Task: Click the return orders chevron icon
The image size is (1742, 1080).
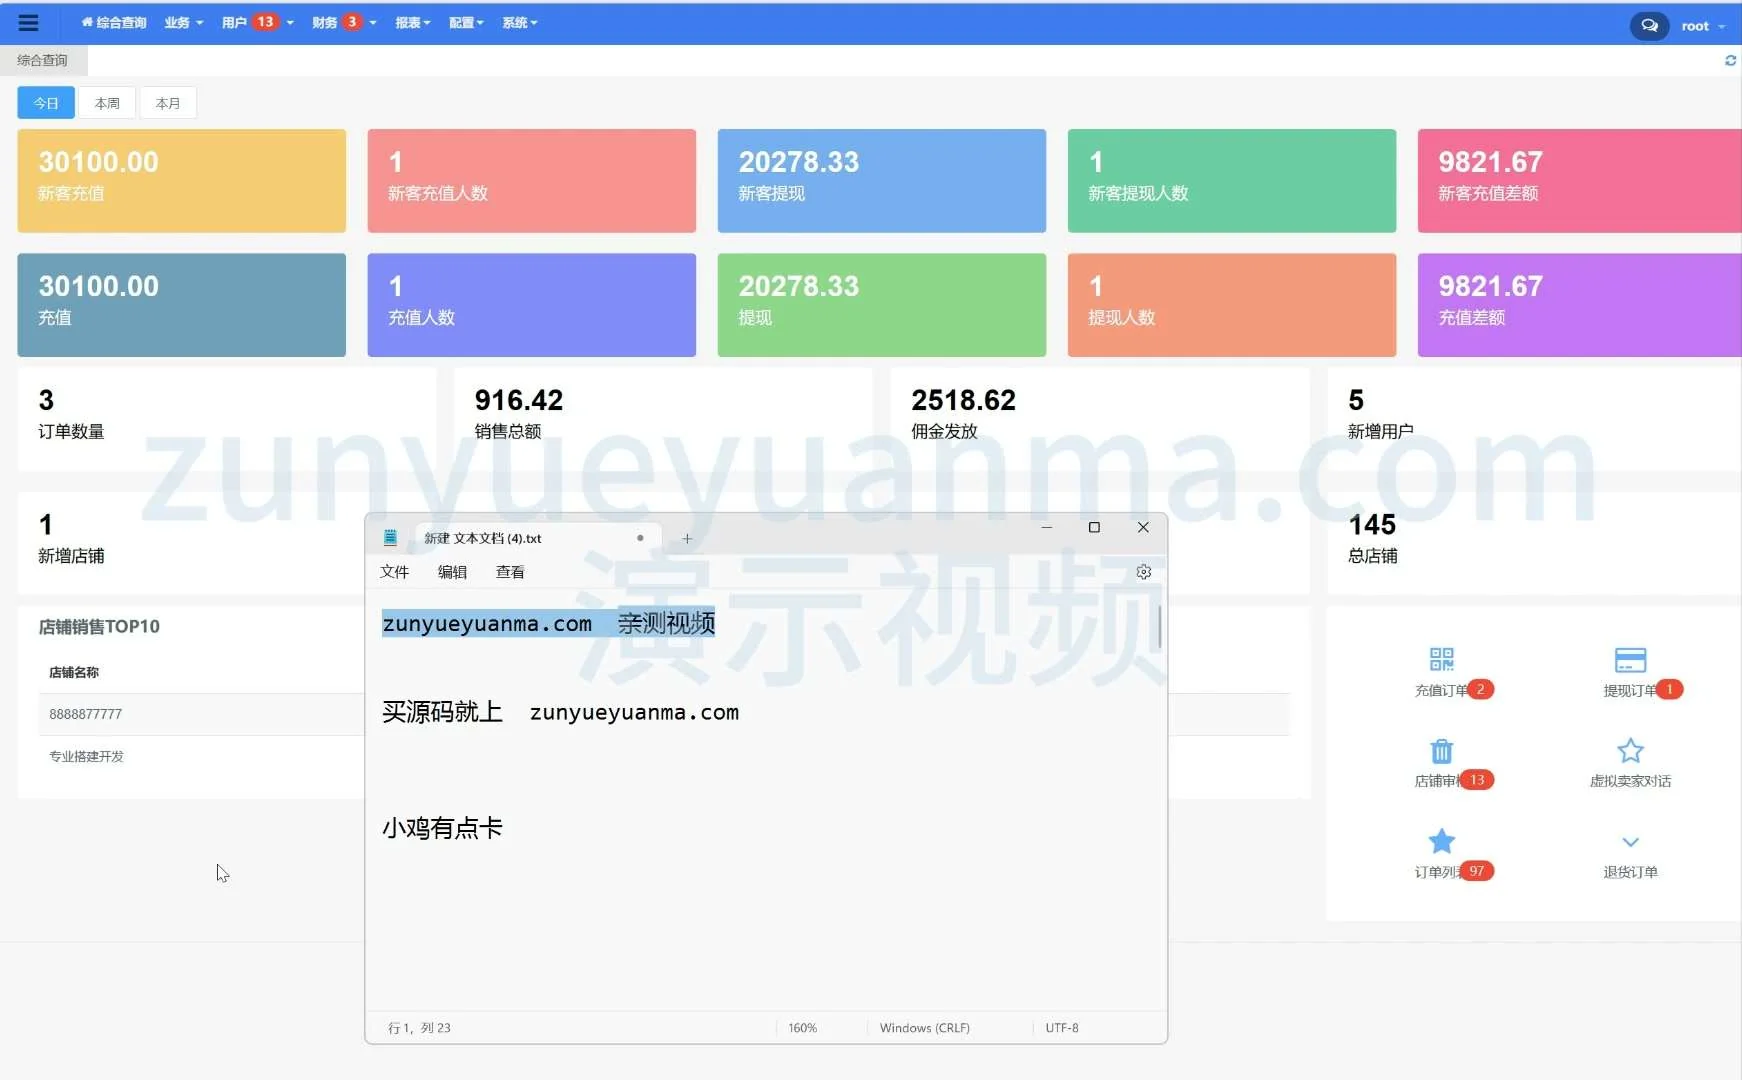Action: coord(1630,842)
